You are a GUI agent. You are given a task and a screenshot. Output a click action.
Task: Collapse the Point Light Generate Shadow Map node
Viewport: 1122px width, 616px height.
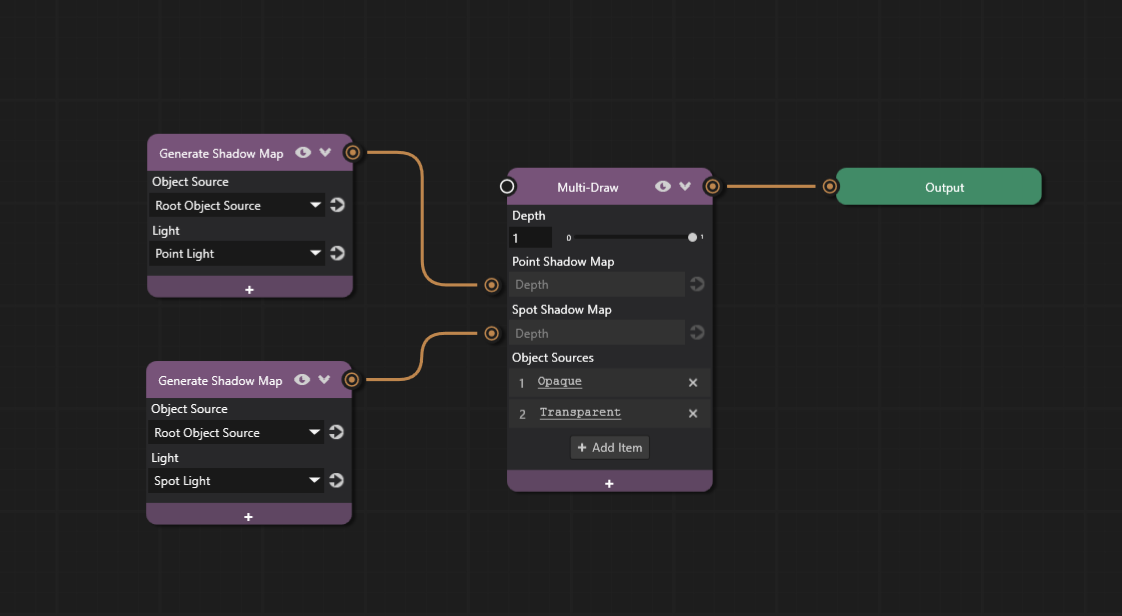[x=326, y=152]
